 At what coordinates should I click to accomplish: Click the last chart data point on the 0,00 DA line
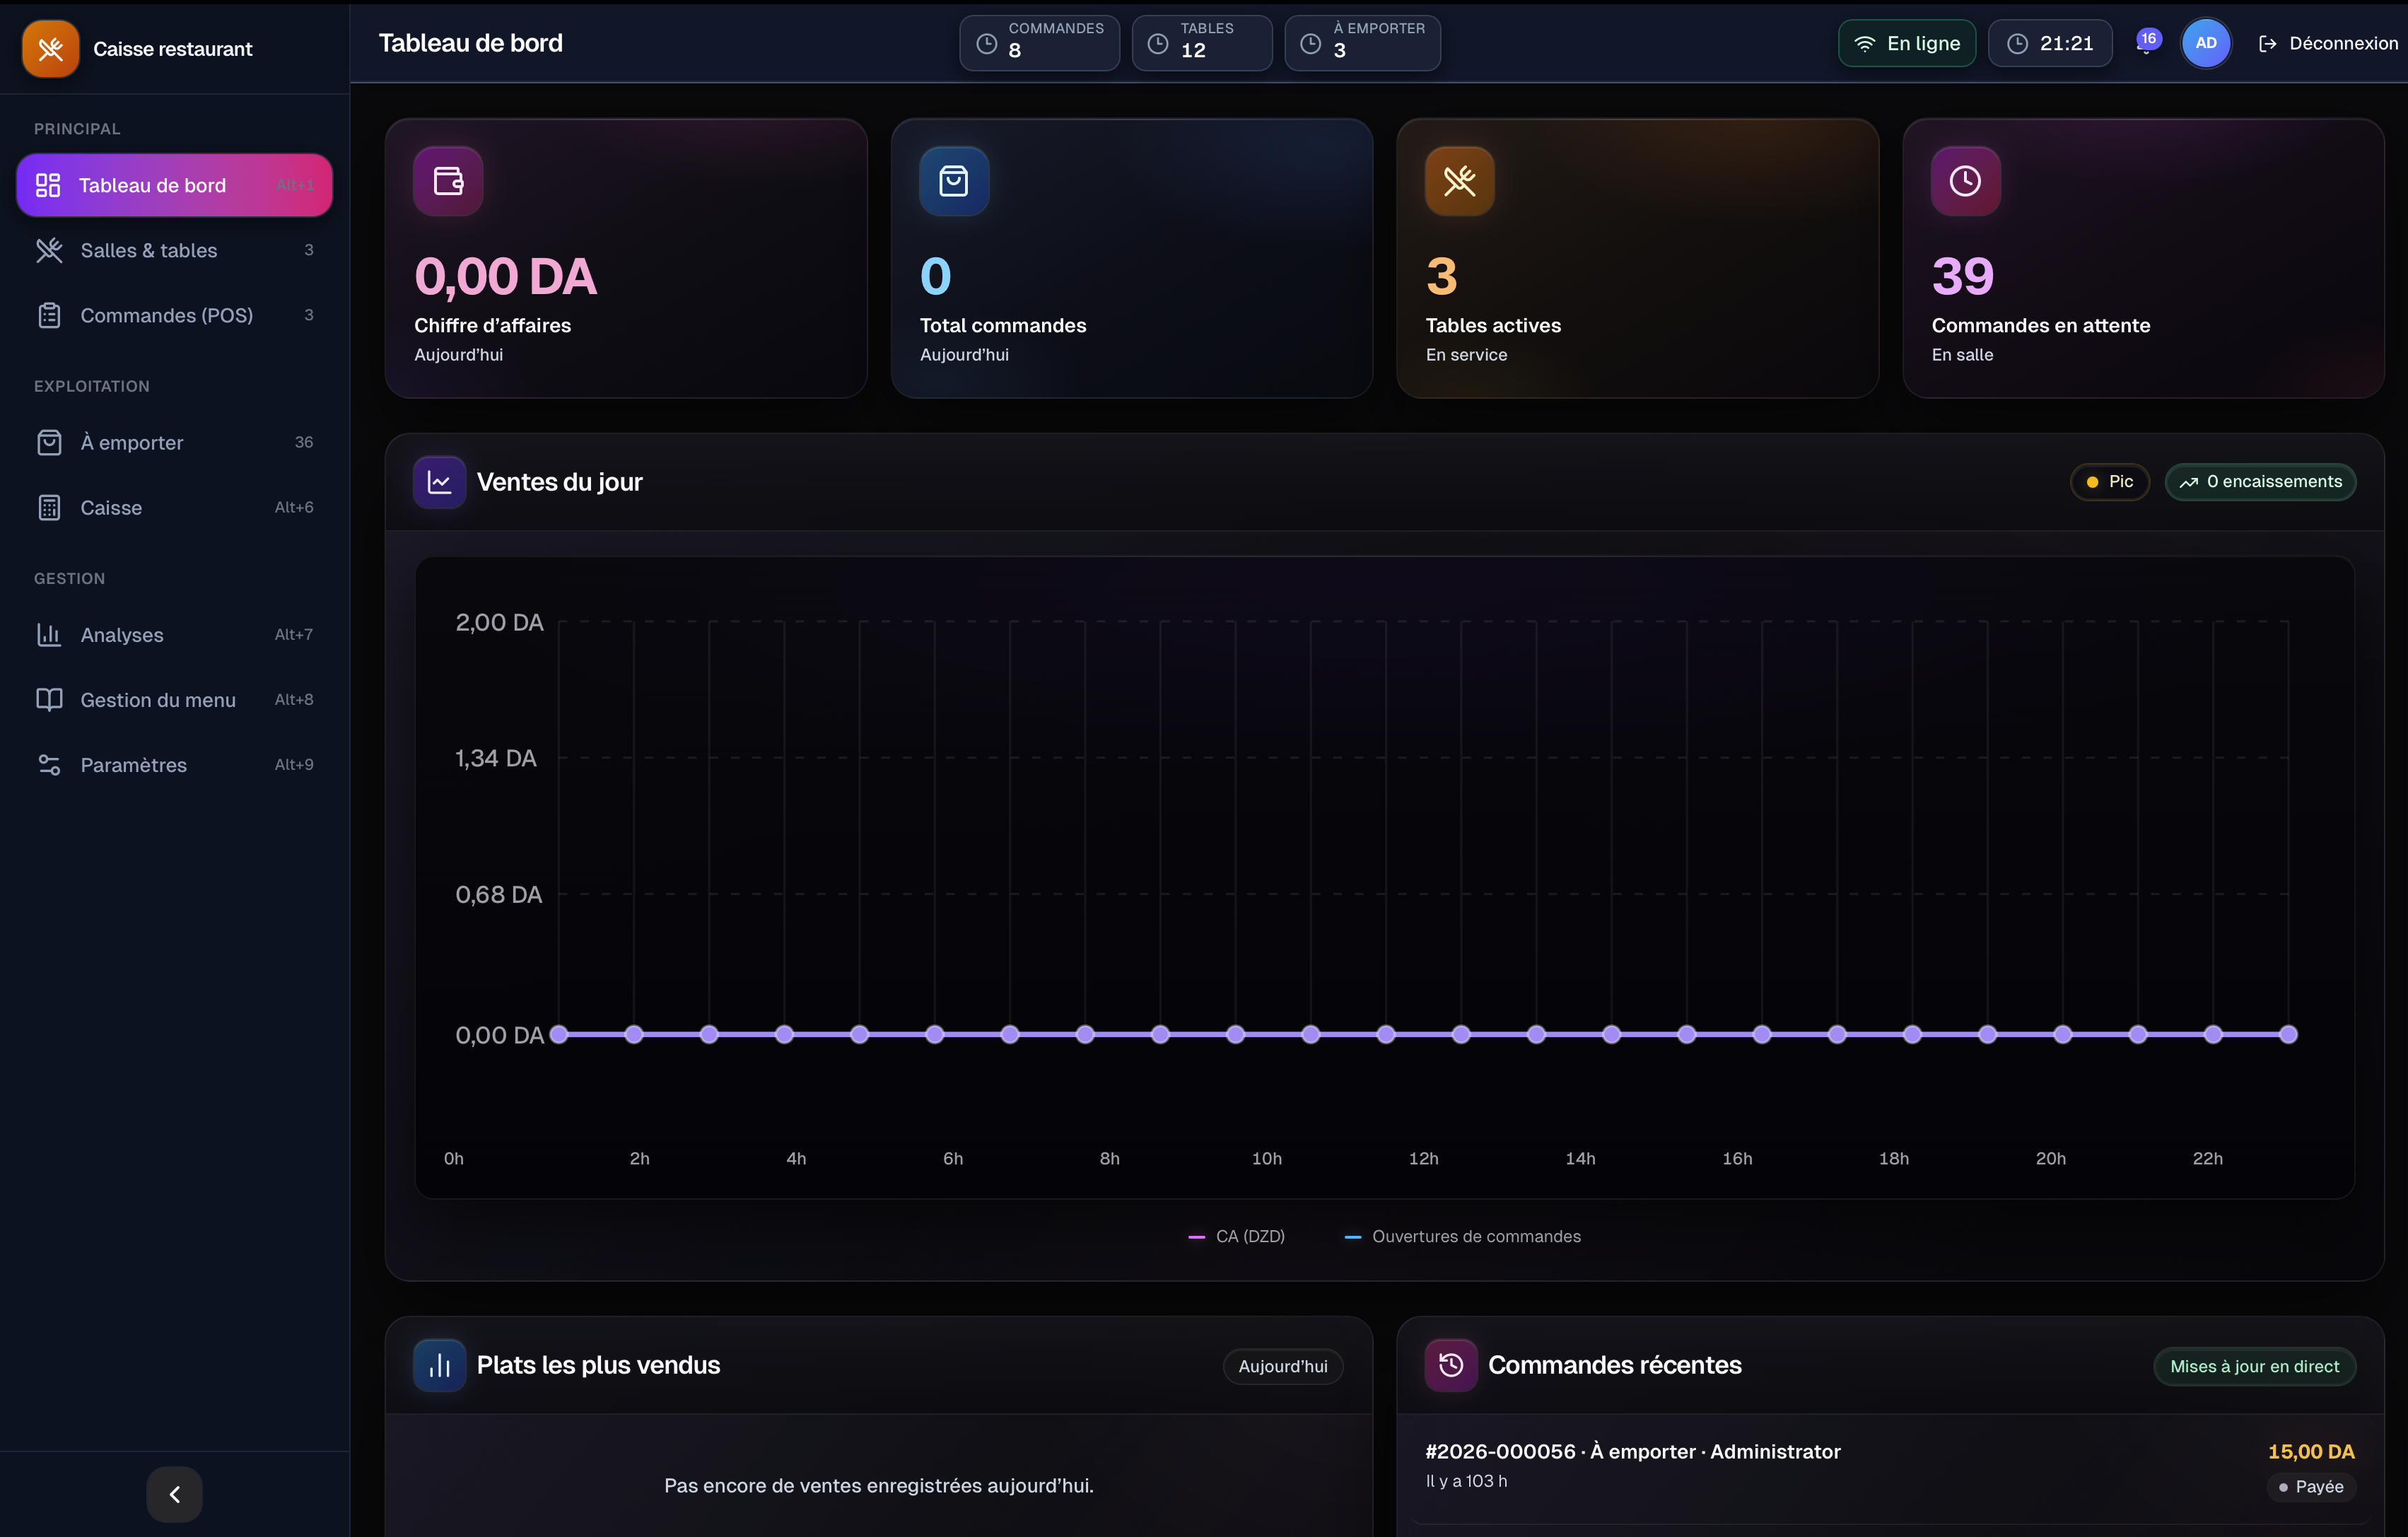tap(2288, 1034)
